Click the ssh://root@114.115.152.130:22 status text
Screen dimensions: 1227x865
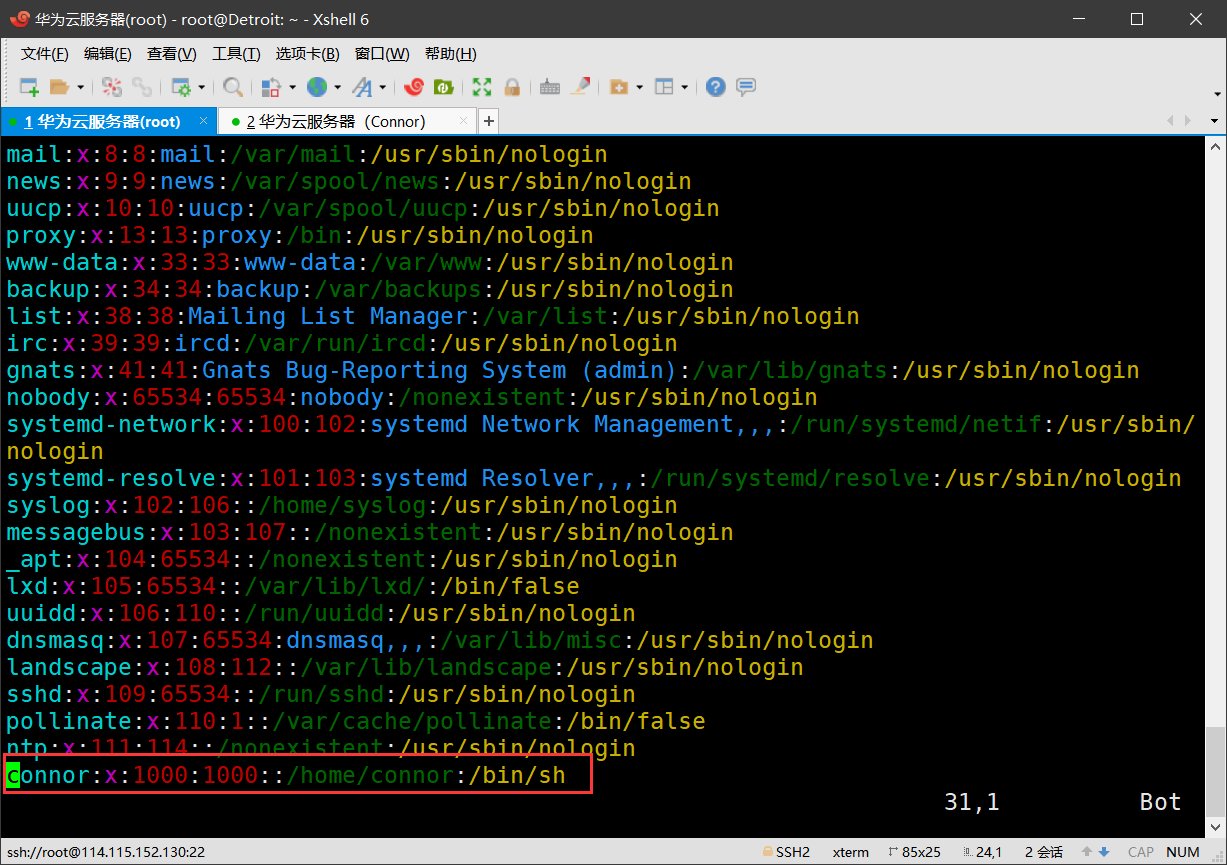tap(106, 852)
